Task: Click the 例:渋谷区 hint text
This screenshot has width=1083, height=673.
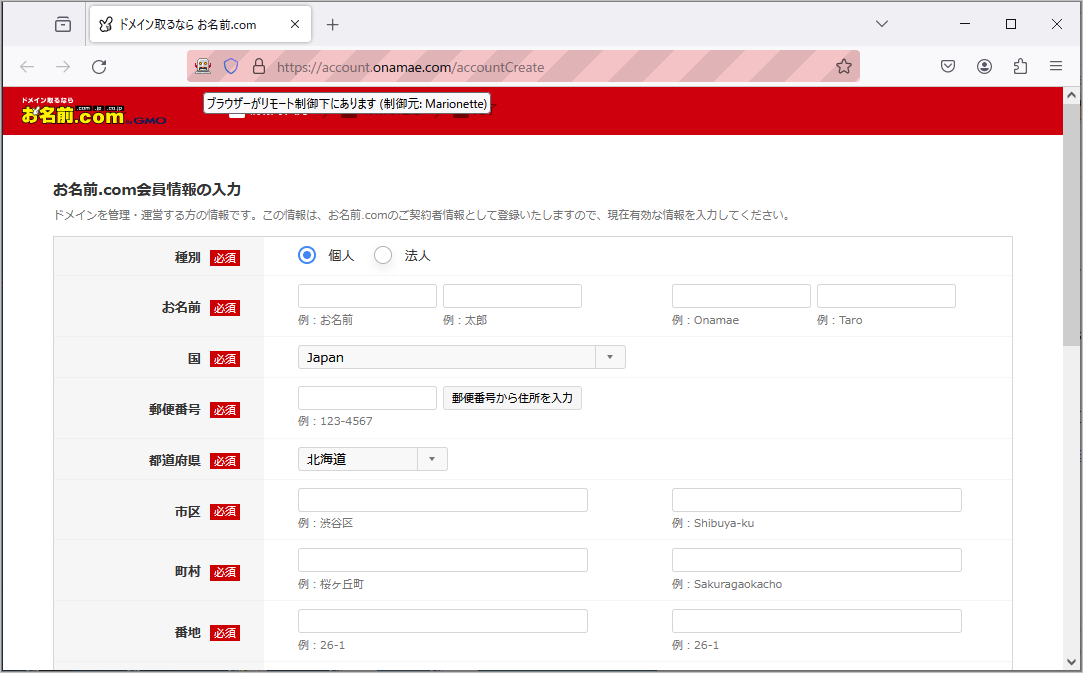Action: [325, 523]
